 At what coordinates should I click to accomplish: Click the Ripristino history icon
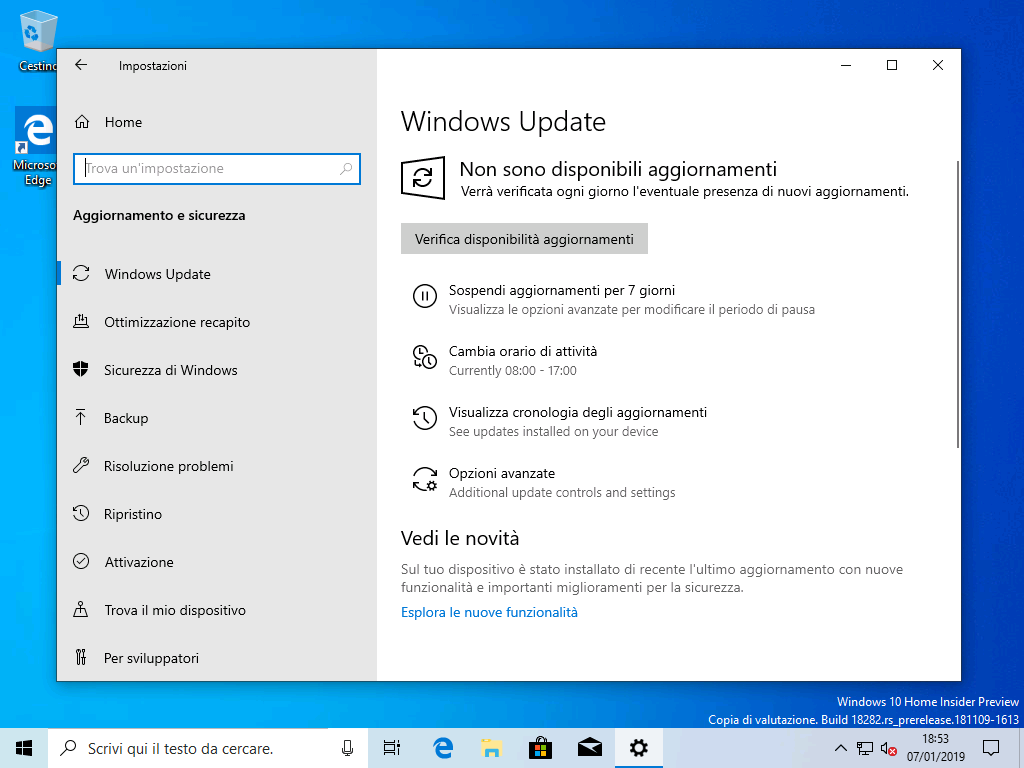click(x=81, y=513)
